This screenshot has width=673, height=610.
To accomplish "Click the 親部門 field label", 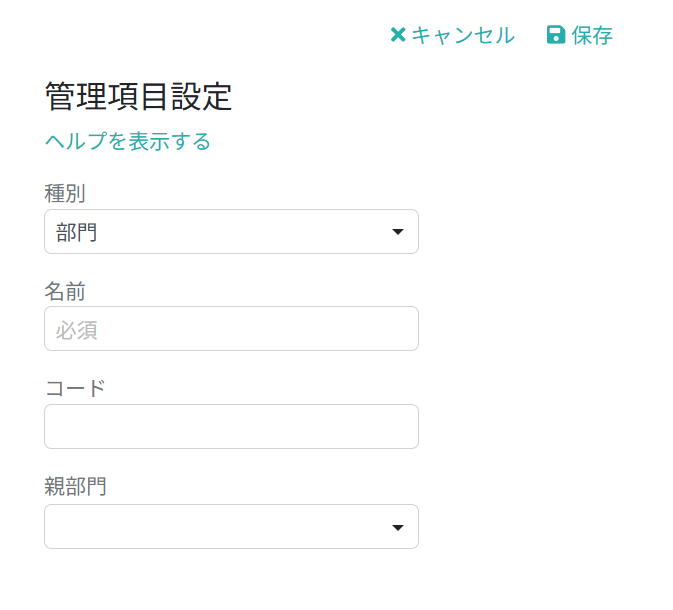I will [x=75, y=487].
